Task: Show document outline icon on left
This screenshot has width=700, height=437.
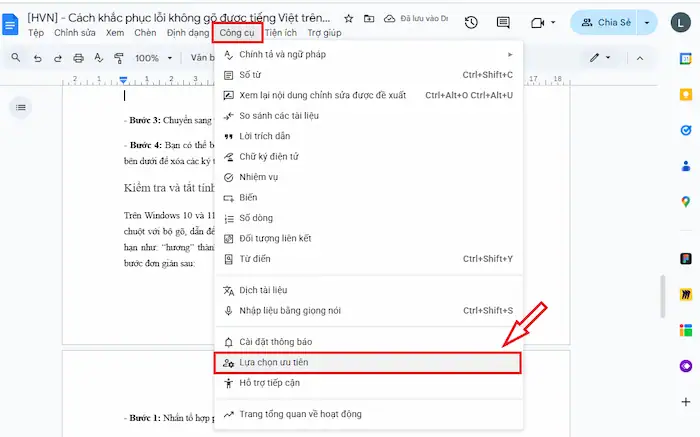Action: tap(21, 107)
